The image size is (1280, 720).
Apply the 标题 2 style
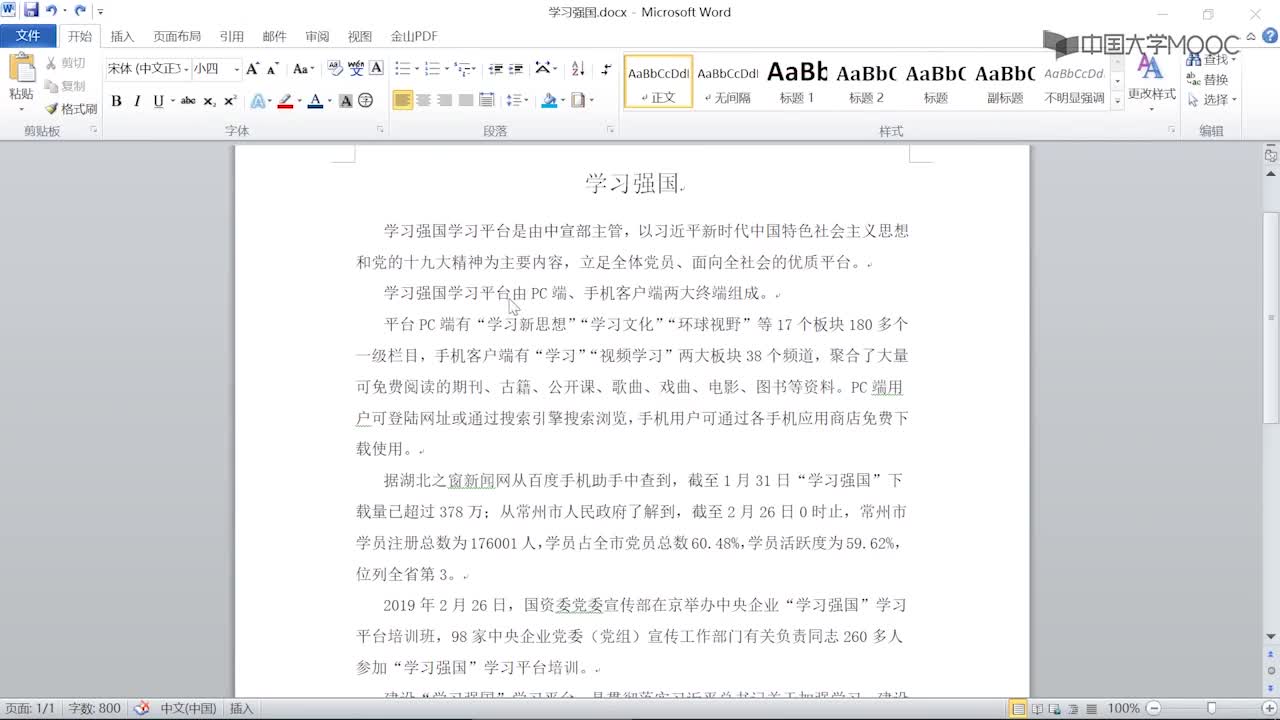coord(866,82)
